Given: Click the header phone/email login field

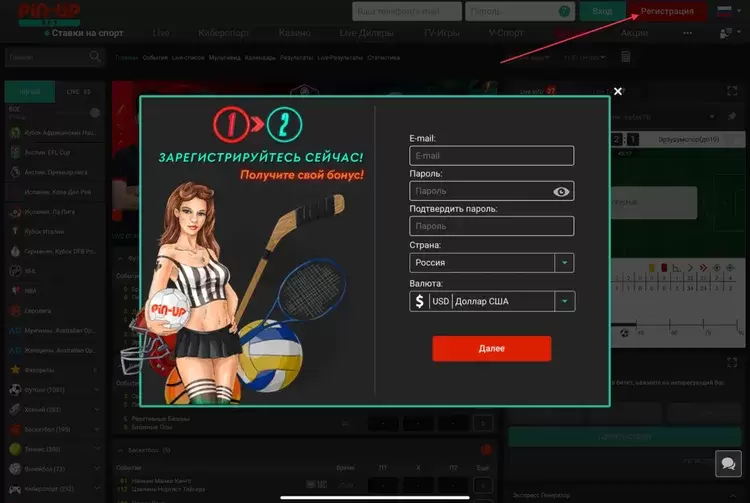Looking at the screenshot, I should coord(407,11).
